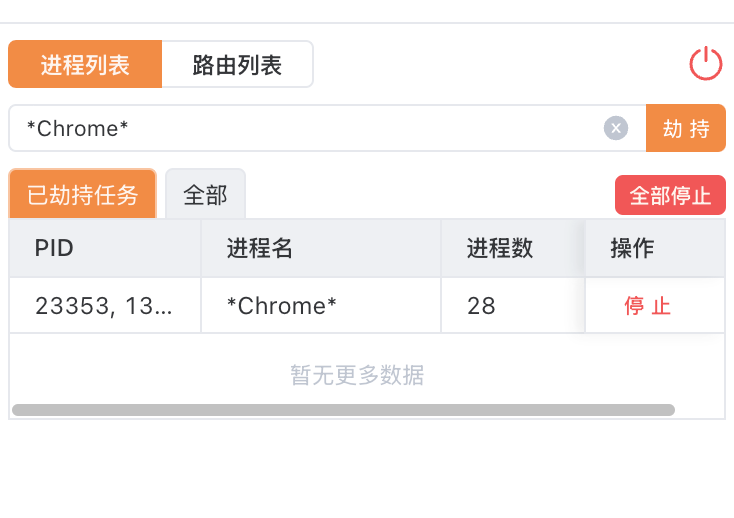This screenshot has height=518, width=734.
Task: Clear the *Chrome* search input
Action: pos(616,128)
